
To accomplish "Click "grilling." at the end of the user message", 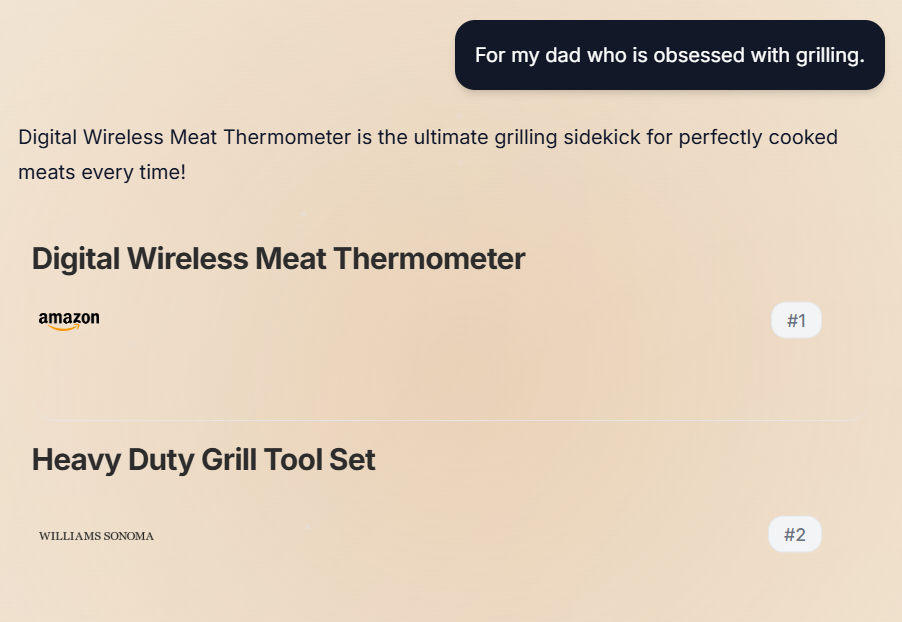I will click(x=829, y=55).
